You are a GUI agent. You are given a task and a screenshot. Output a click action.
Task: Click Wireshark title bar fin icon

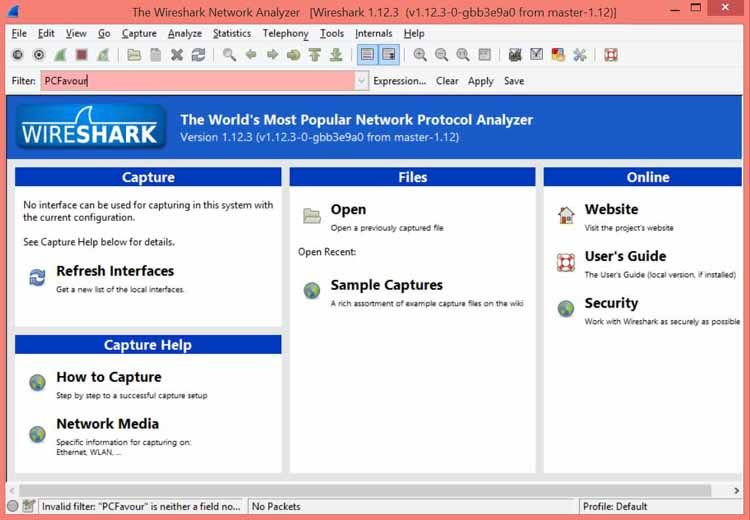(12, 10)
